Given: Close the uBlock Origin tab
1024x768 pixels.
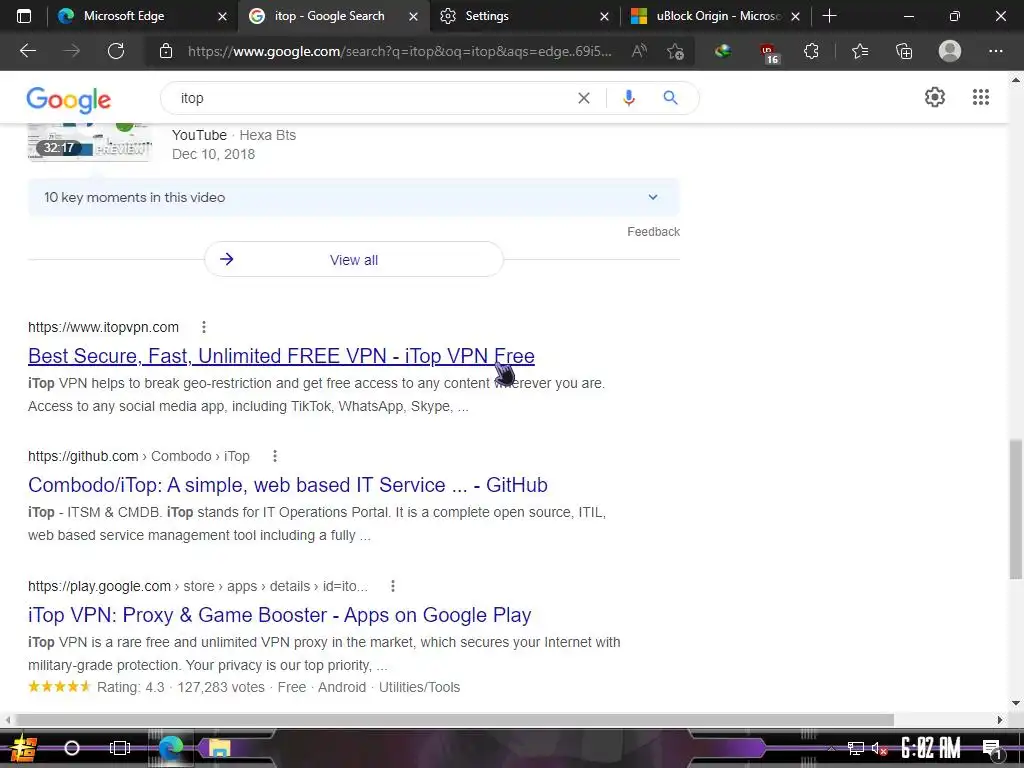Looking at the screenshot, I should click(795, 16).
